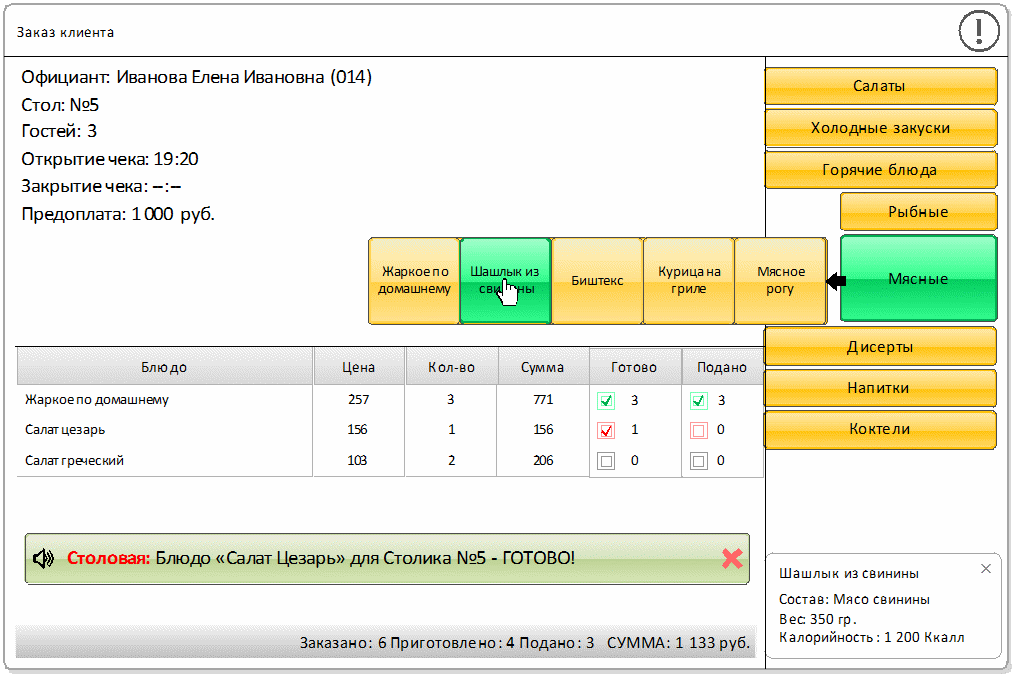
Task: Click the Готово column header
Action: [x=635, y=367]
